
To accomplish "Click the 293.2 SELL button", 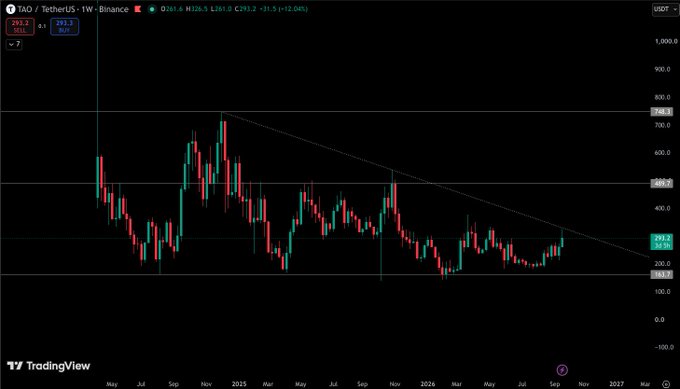I will coord(20,26).
